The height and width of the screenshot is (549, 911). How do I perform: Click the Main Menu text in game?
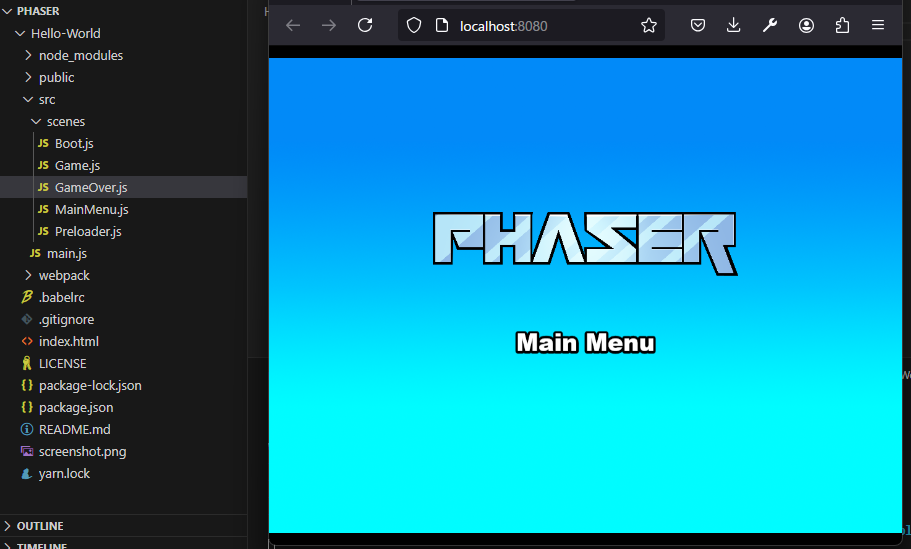point(585,343)
